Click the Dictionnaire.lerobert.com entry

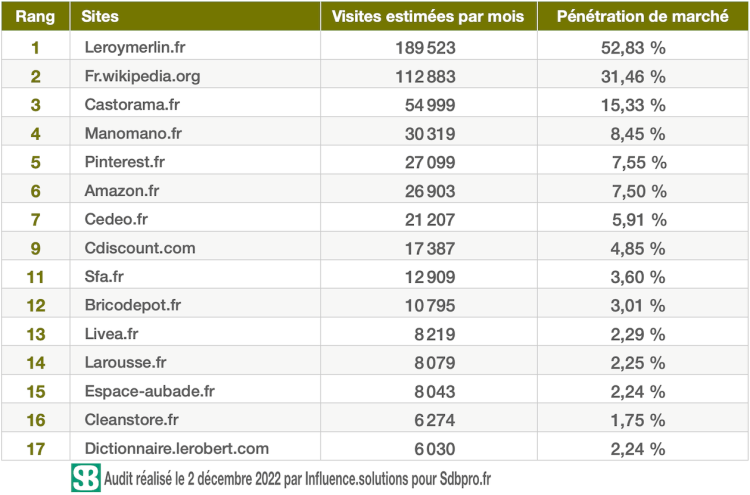177,449
